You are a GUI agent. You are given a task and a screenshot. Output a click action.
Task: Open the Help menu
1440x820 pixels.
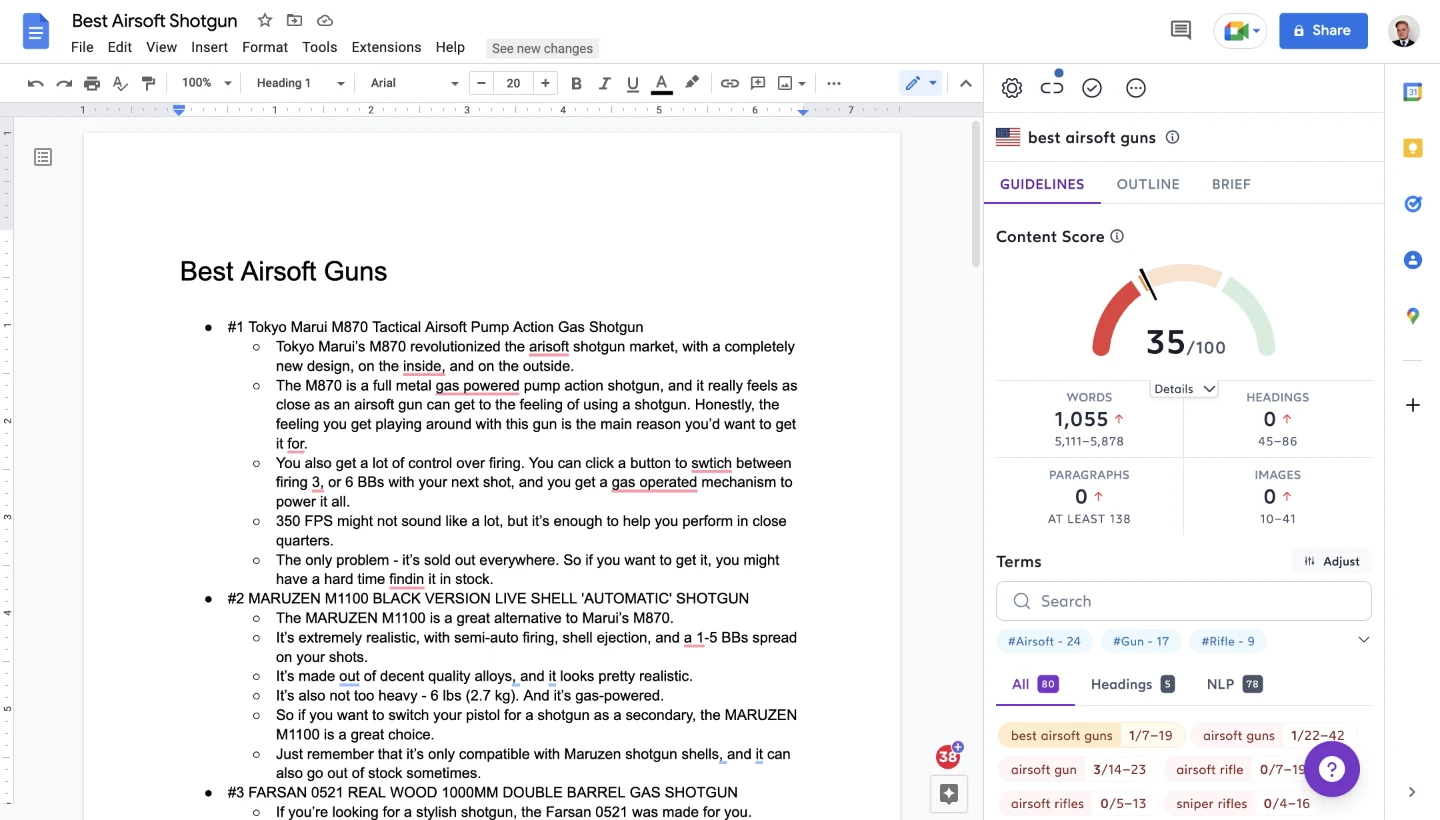(x=450, y=47)
